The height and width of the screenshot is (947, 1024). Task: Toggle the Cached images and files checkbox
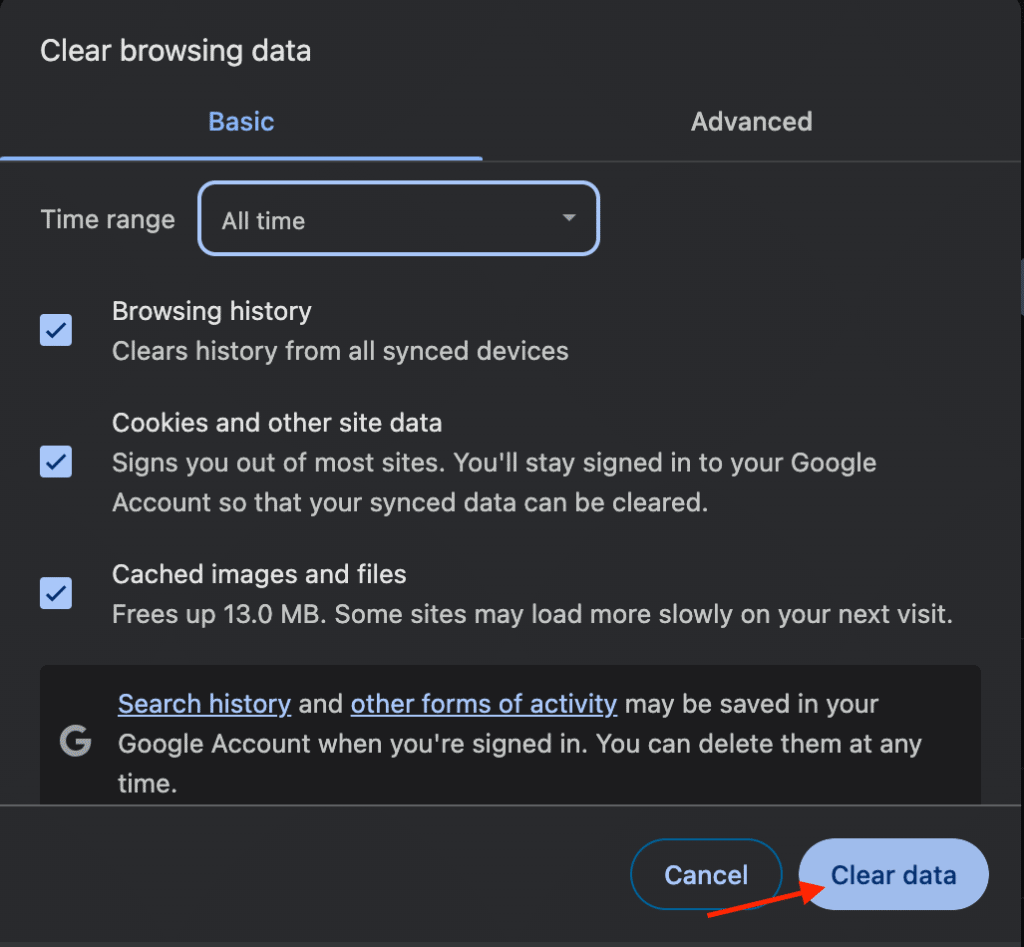coord(55,593)
